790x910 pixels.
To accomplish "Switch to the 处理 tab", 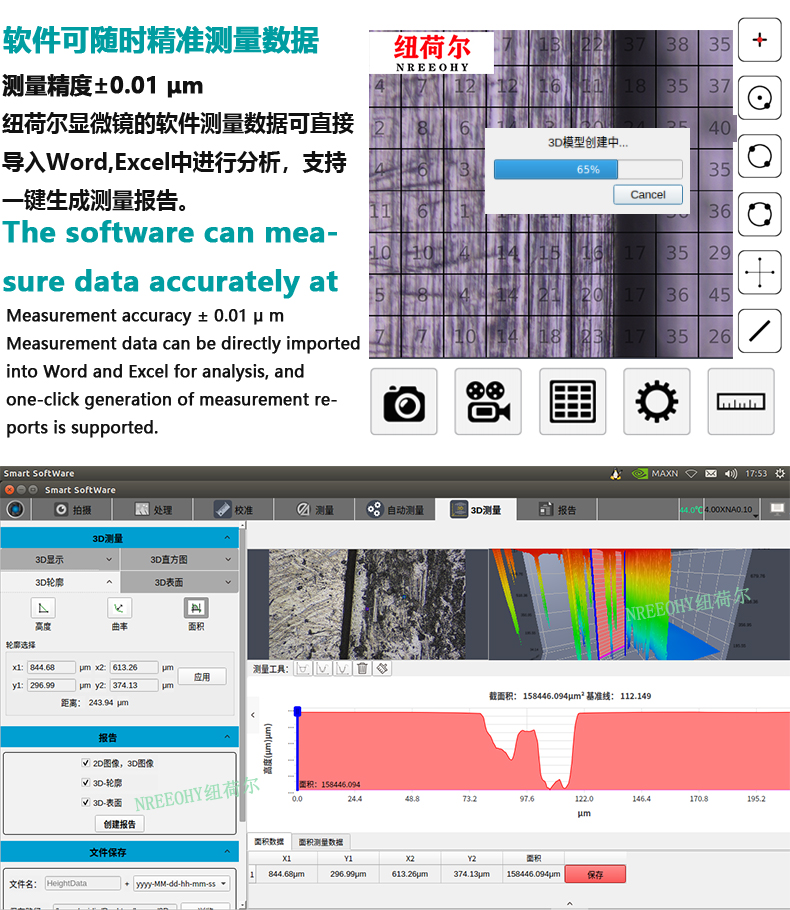I will click(x=154, y=510).
